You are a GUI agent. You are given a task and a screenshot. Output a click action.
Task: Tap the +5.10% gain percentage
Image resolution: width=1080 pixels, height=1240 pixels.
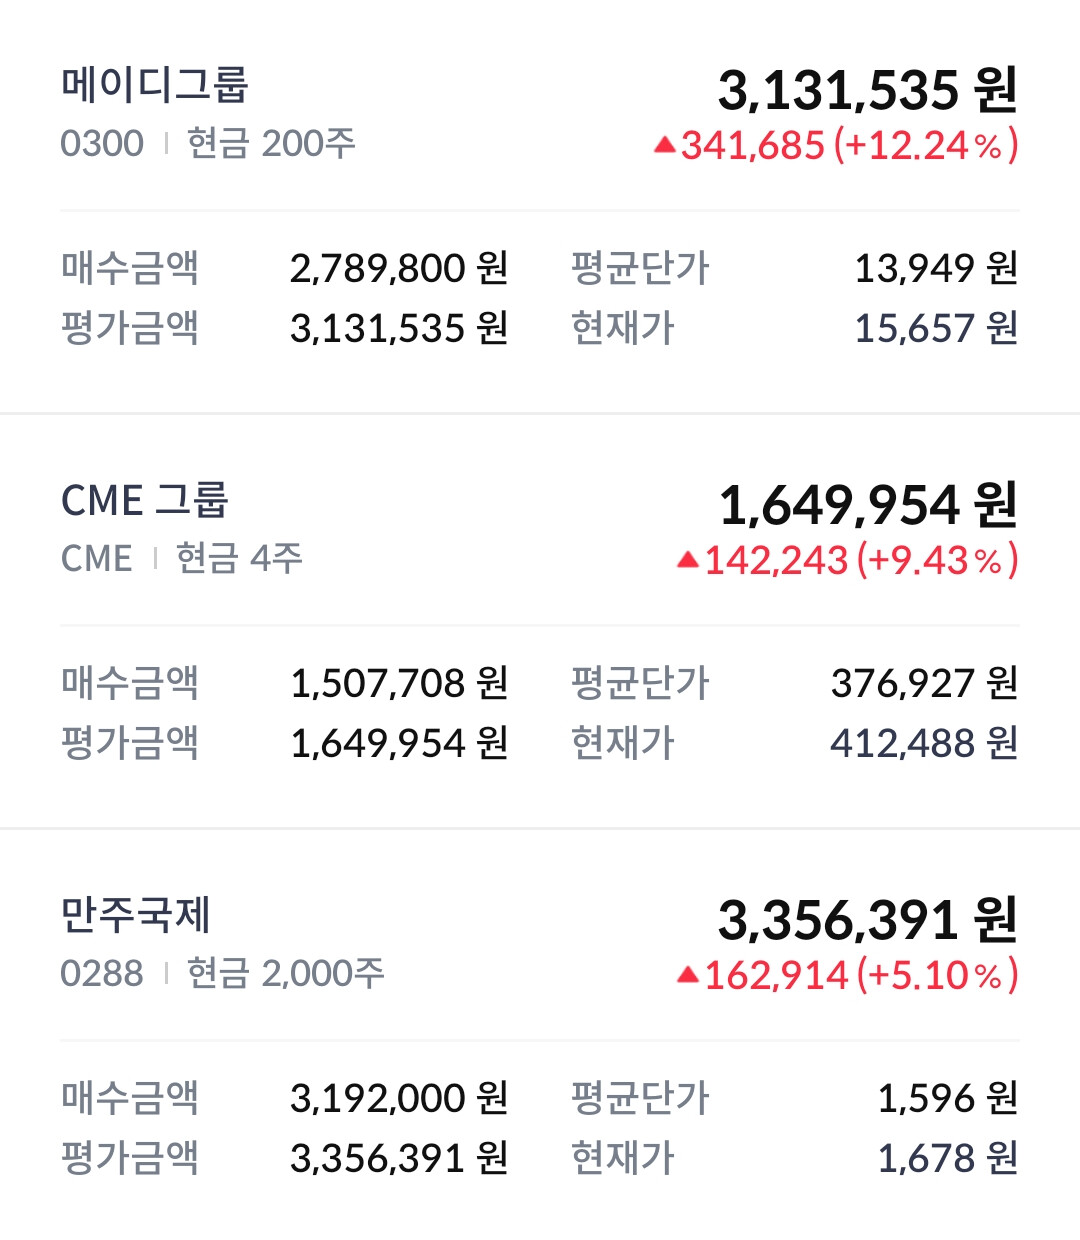pos(937,975)
